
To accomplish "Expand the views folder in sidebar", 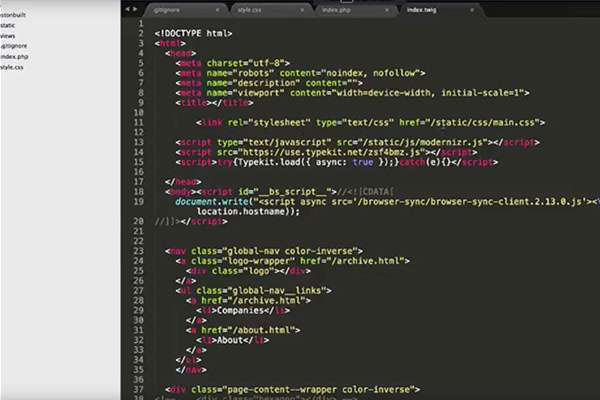I will tap(7, 36).
